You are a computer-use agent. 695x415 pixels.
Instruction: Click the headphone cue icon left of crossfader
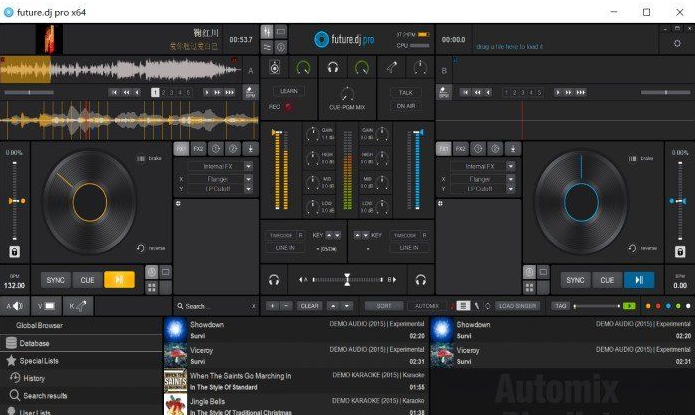[273, 280]
